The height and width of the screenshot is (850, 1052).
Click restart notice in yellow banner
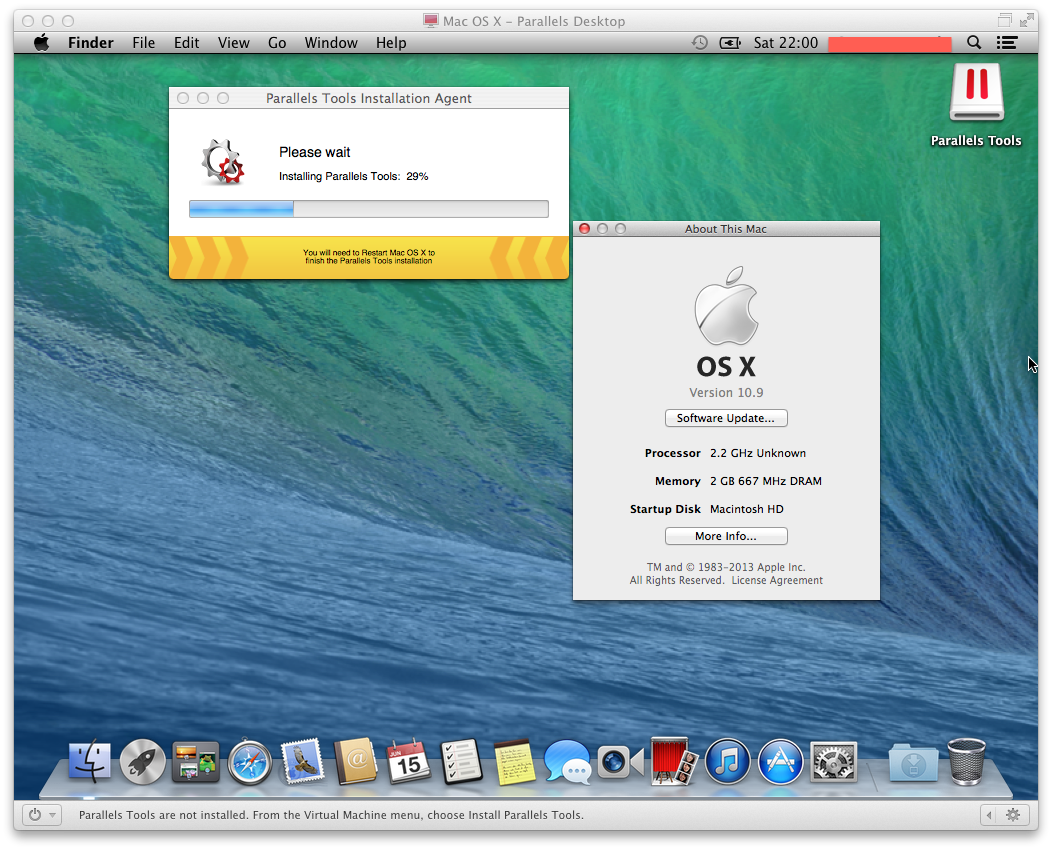pyautogui.click(x=369, y=257)
